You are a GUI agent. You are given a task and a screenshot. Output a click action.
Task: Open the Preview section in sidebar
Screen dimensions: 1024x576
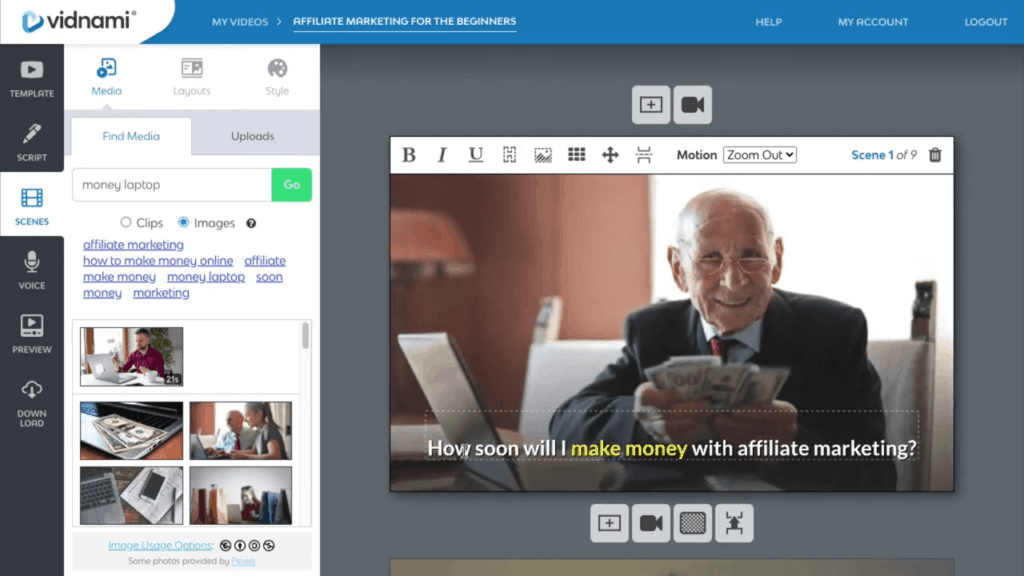pos(31,334)
